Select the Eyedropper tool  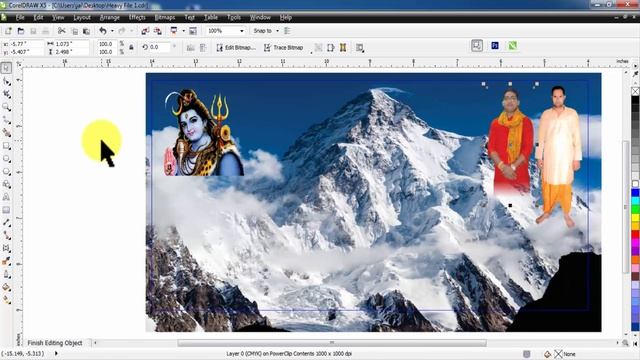pos(6,262)
